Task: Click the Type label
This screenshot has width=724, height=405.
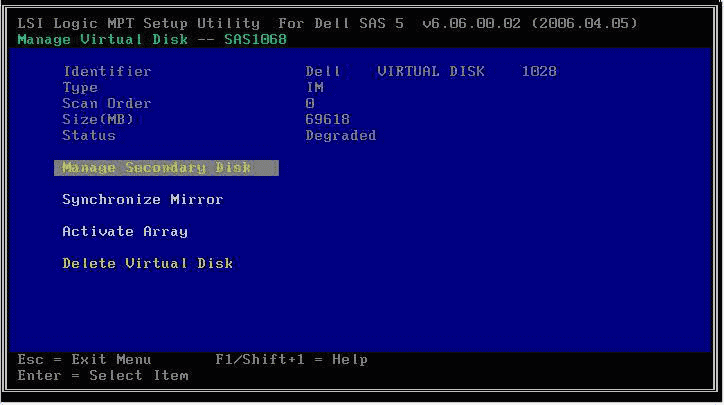Action: [80, 88]
